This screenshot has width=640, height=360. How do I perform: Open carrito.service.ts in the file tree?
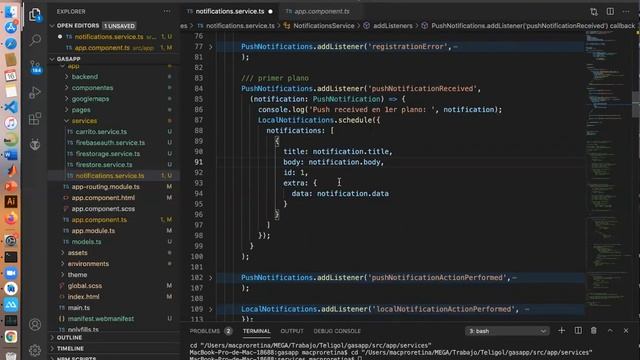coord(101,132)
